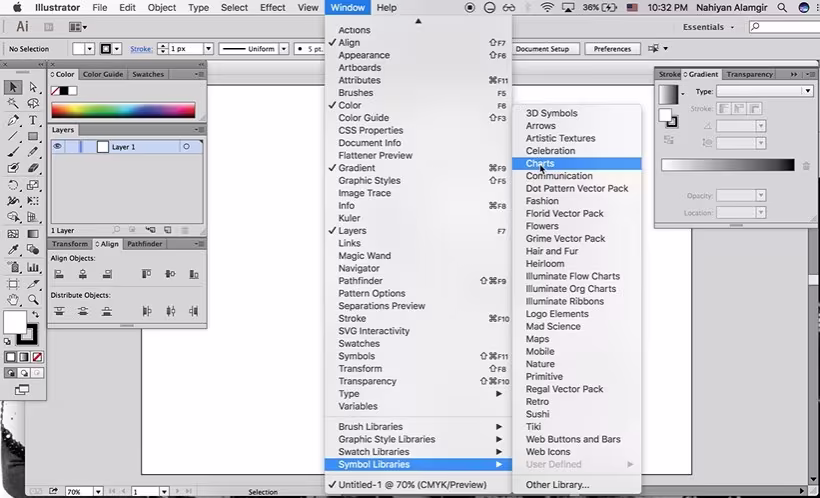The height and width of the screenshot is (498, 820).
Task: Click the gradient slider bar
Action: click(727, 165)
